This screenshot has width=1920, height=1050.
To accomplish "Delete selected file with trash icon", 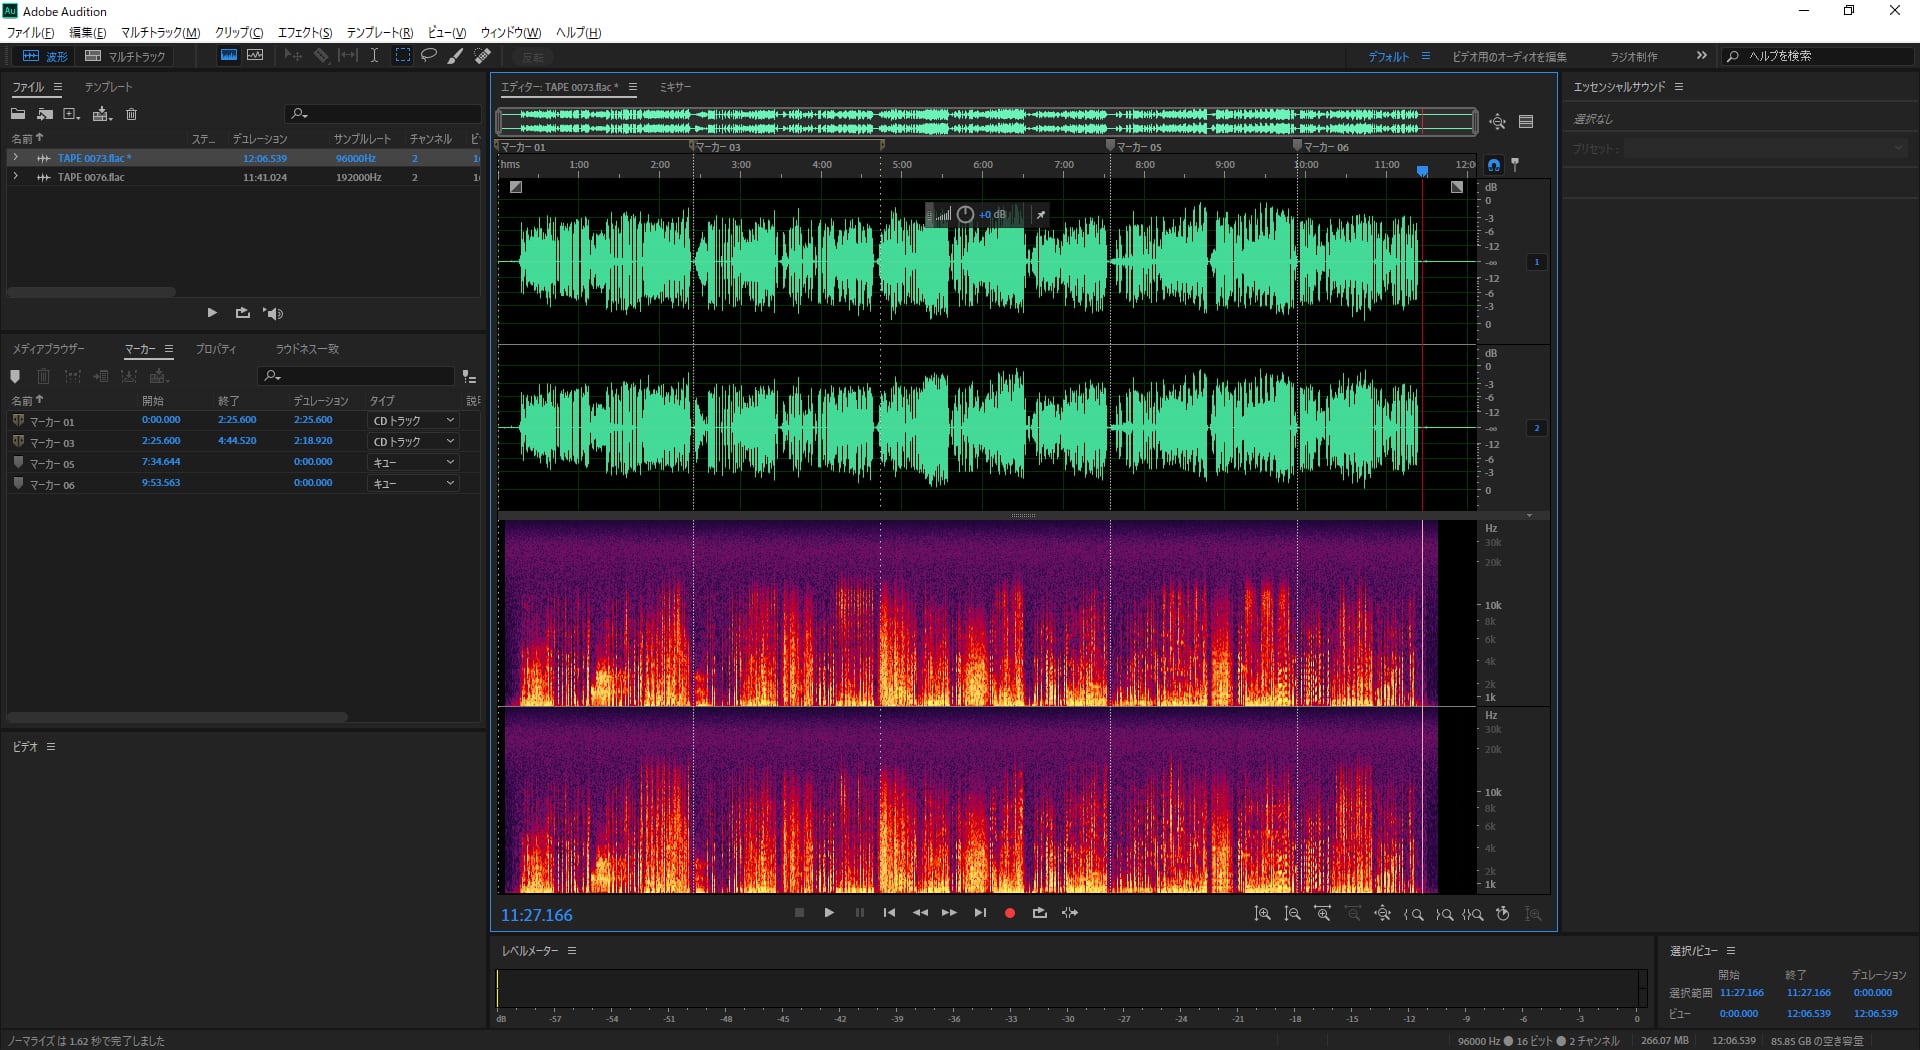I will (131, 114).
